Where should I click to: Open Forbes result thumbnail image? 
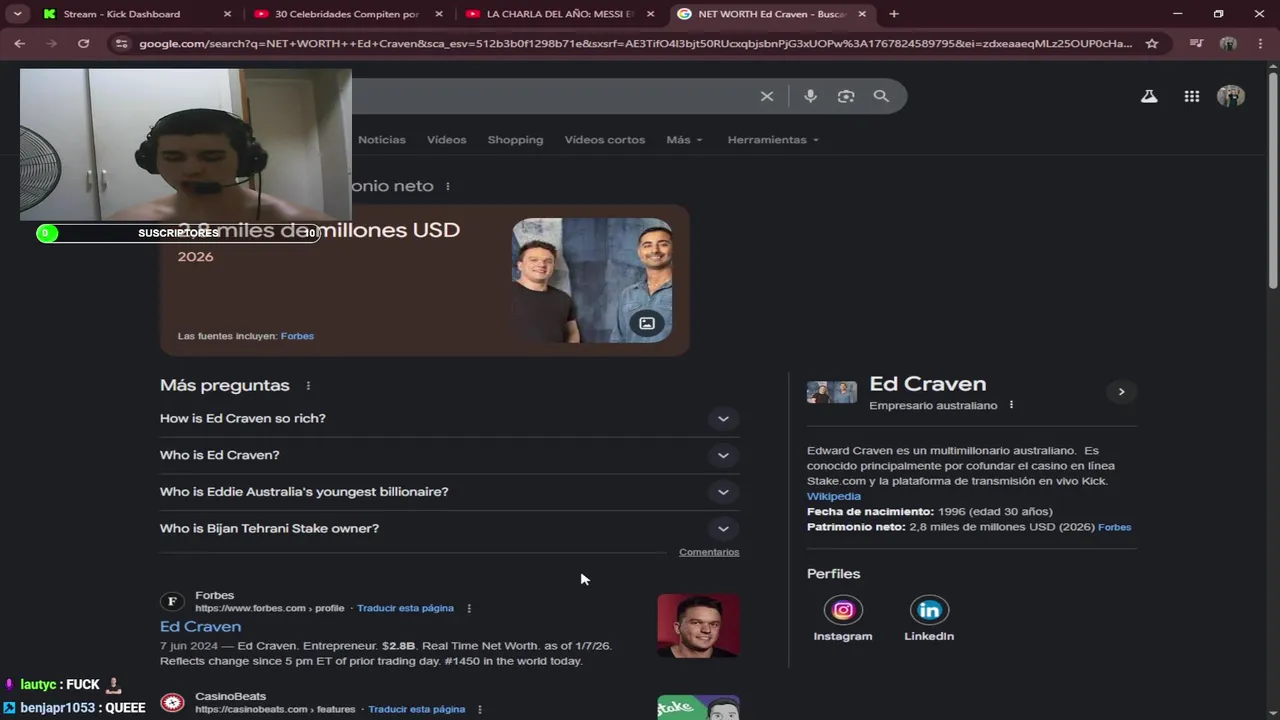coord(698,626)
